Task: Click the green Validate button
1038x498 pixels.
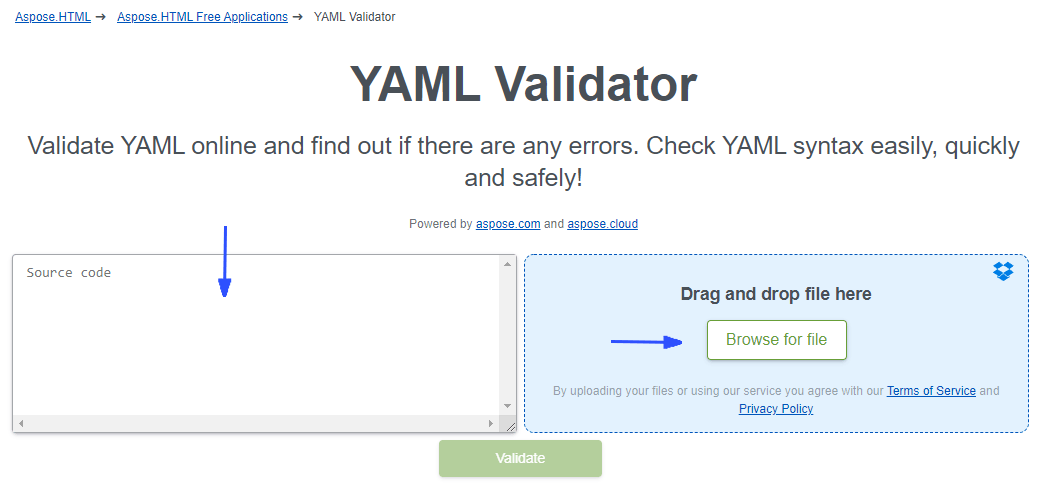Action: pos(520,458)
